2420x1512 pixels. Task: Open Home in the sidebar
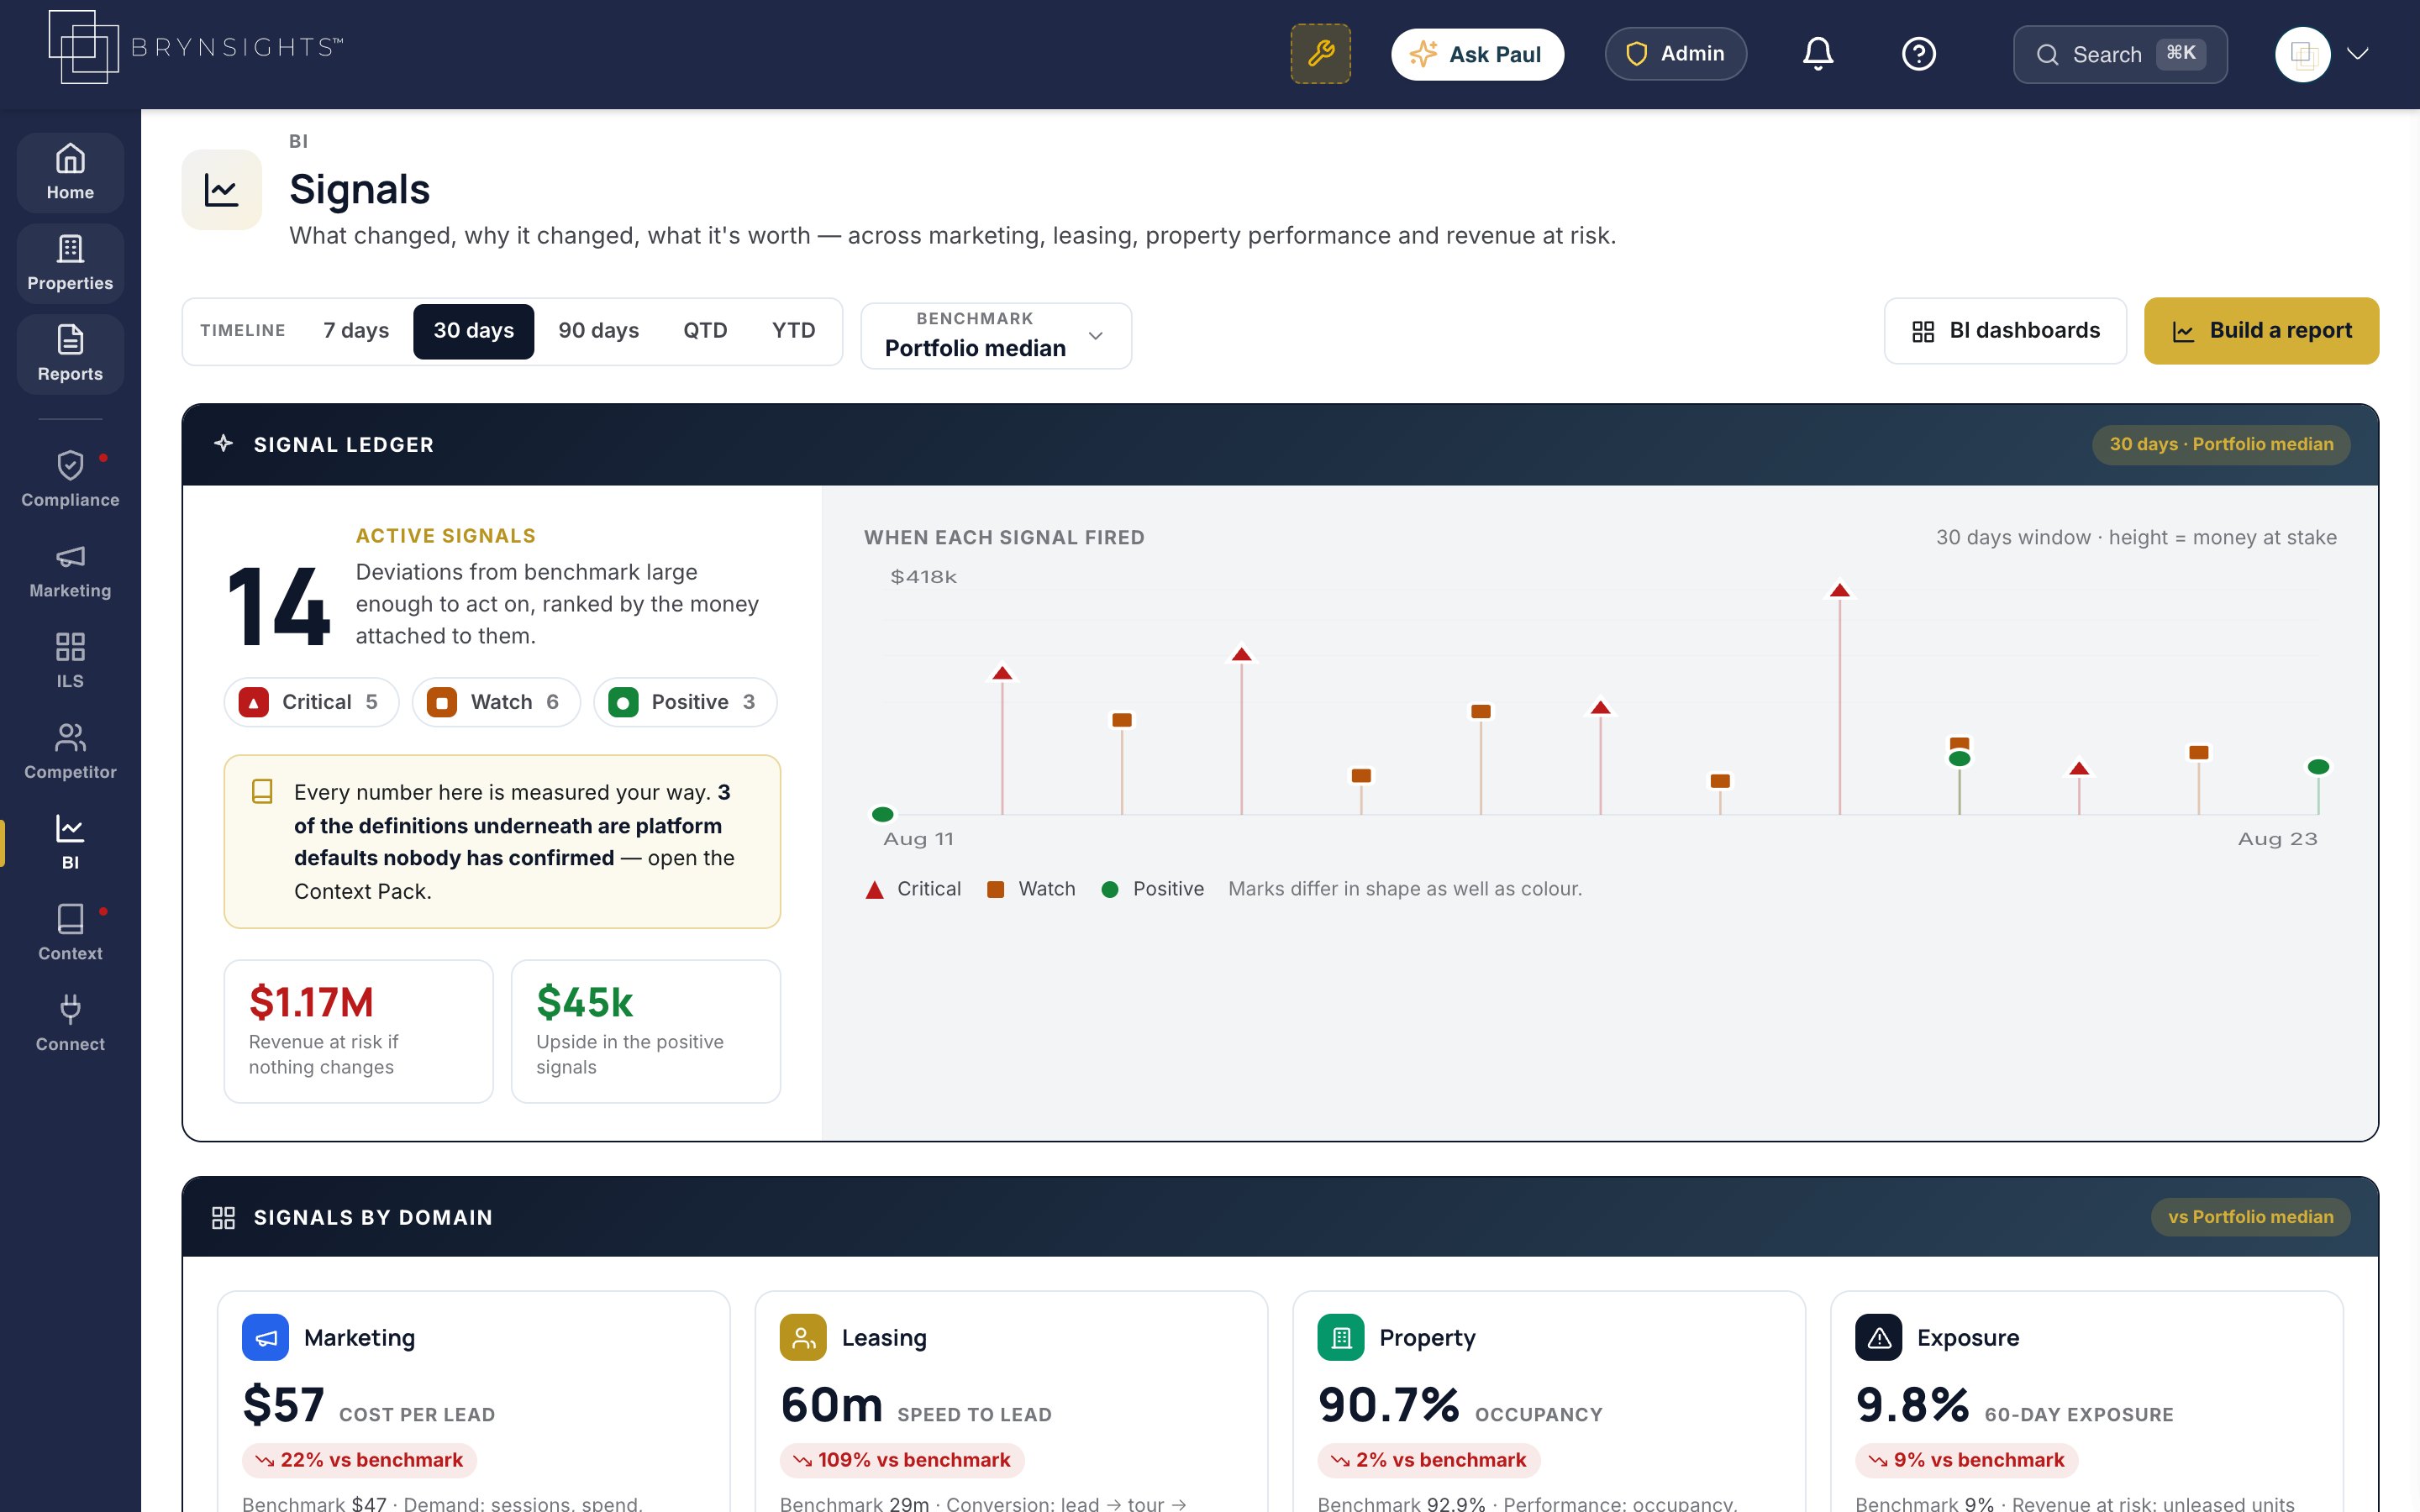tap(70, 172)
